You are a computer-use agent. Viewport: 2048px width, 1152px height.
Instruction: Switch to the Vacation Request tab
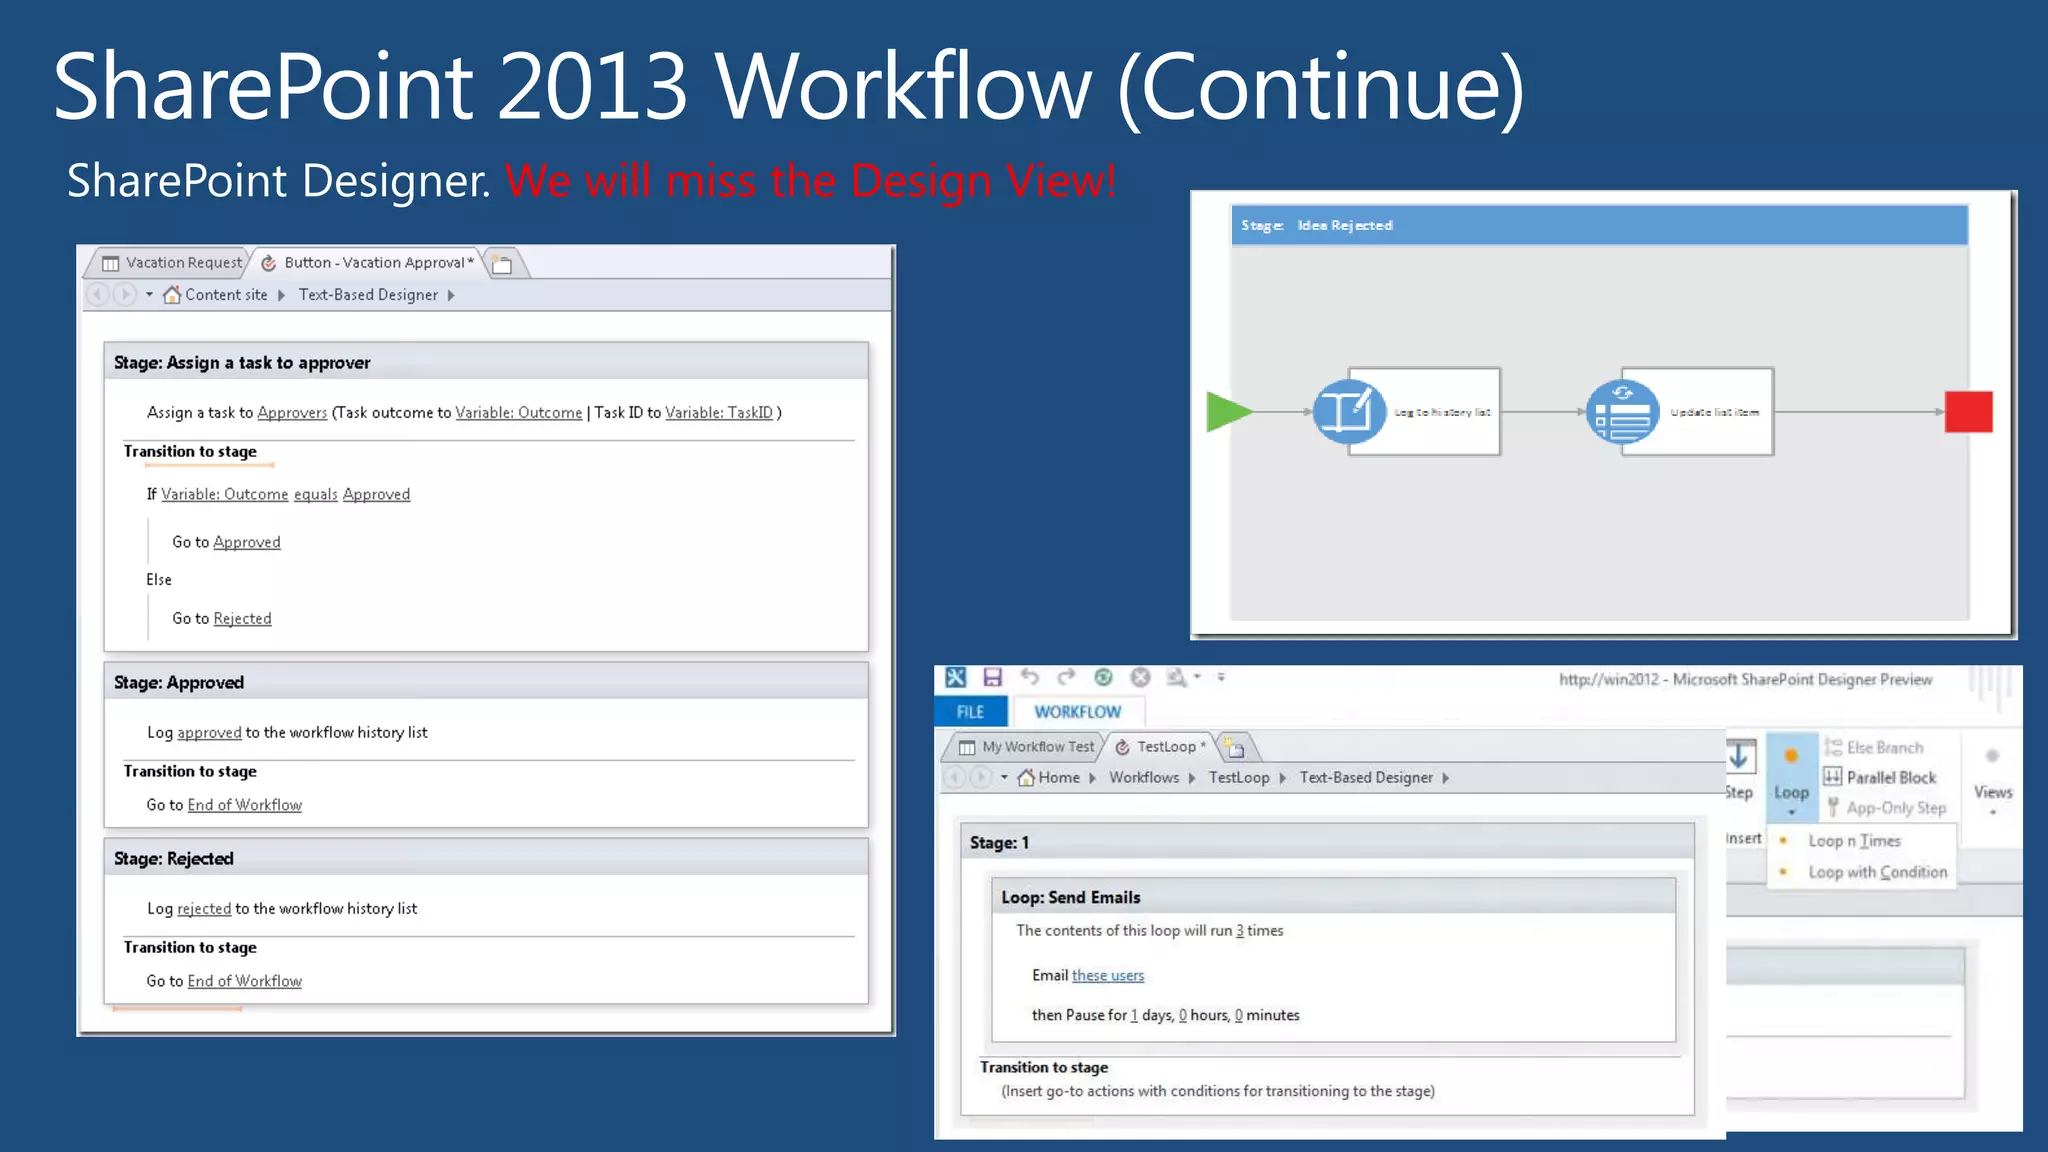[x=173, y=263]
